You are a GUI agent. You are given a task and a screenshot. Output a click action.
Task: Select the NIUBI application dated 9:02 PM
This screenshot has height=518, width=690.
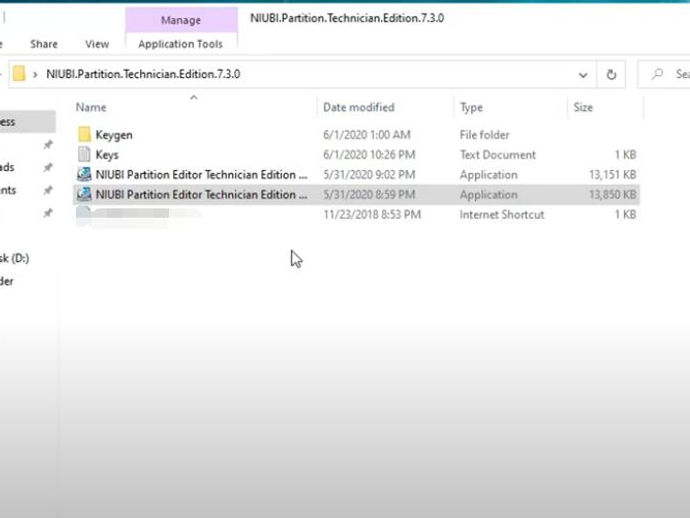pyautogui.click(x=202, y=175)
